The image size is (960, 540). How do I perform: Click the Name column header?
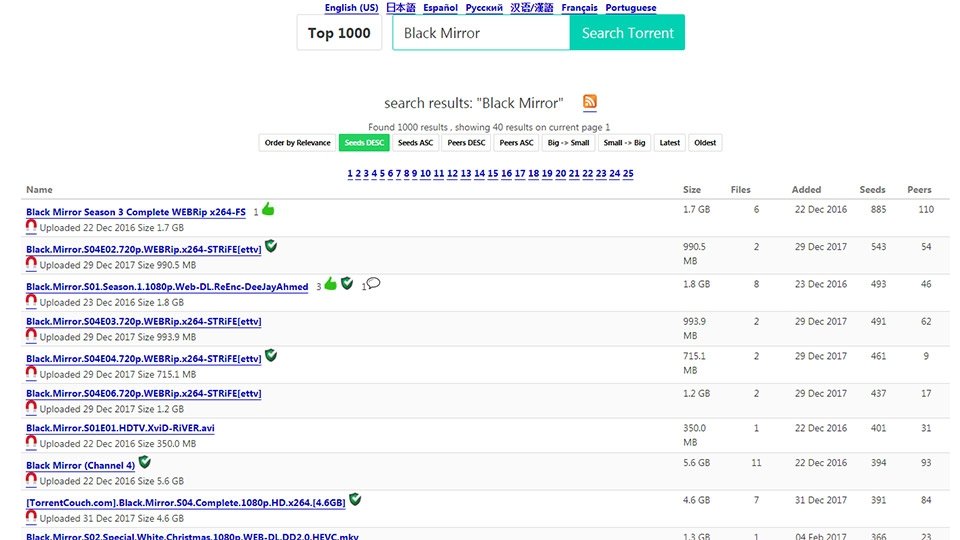coord(39,190)
